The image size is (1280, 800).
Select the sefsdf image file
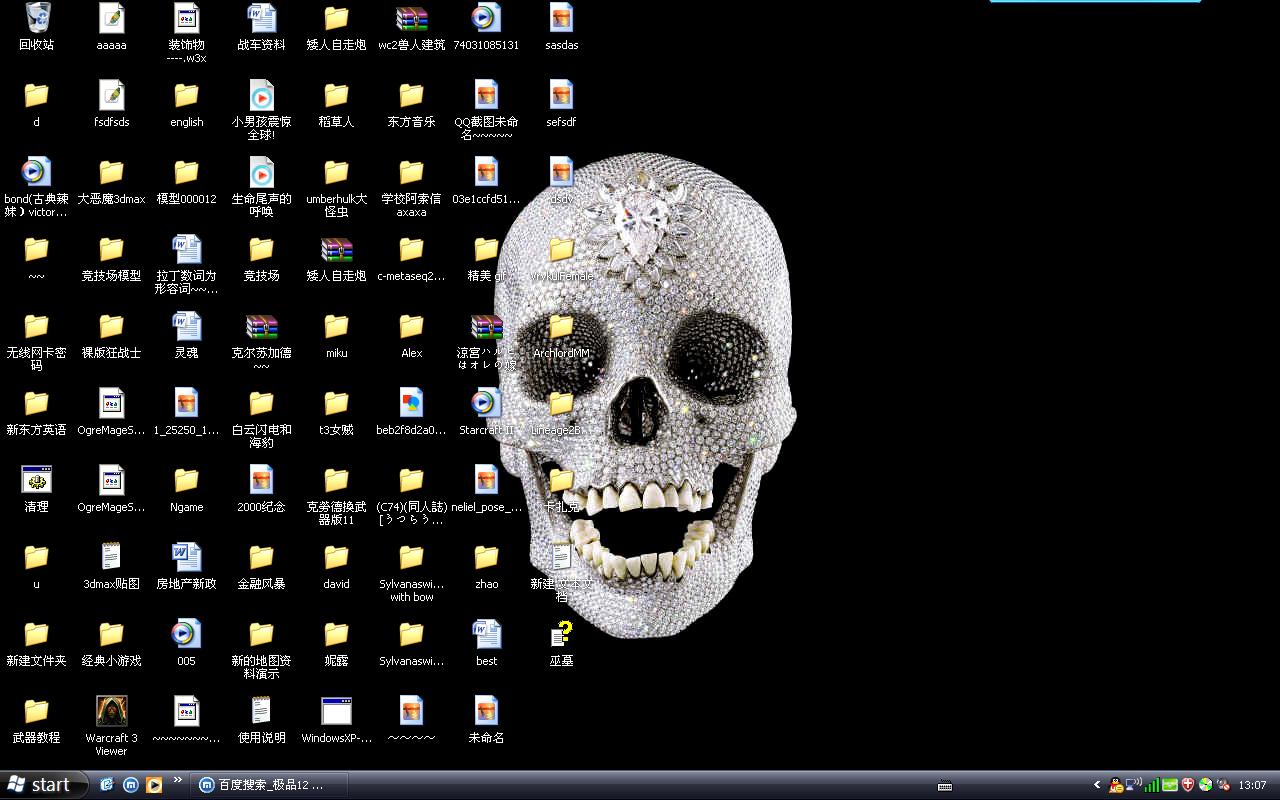click(561, 95)
